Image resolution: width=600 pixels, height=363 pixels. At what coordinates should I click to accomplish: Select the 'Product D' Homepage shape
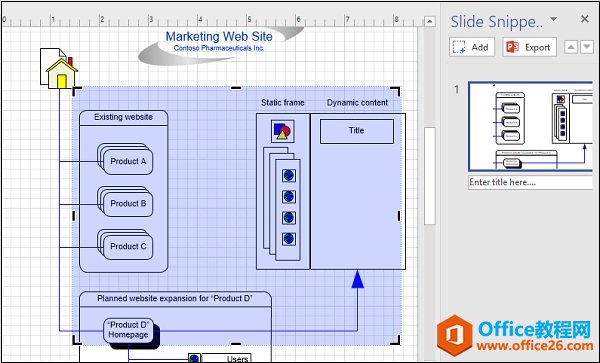click(x=128, y=330)
